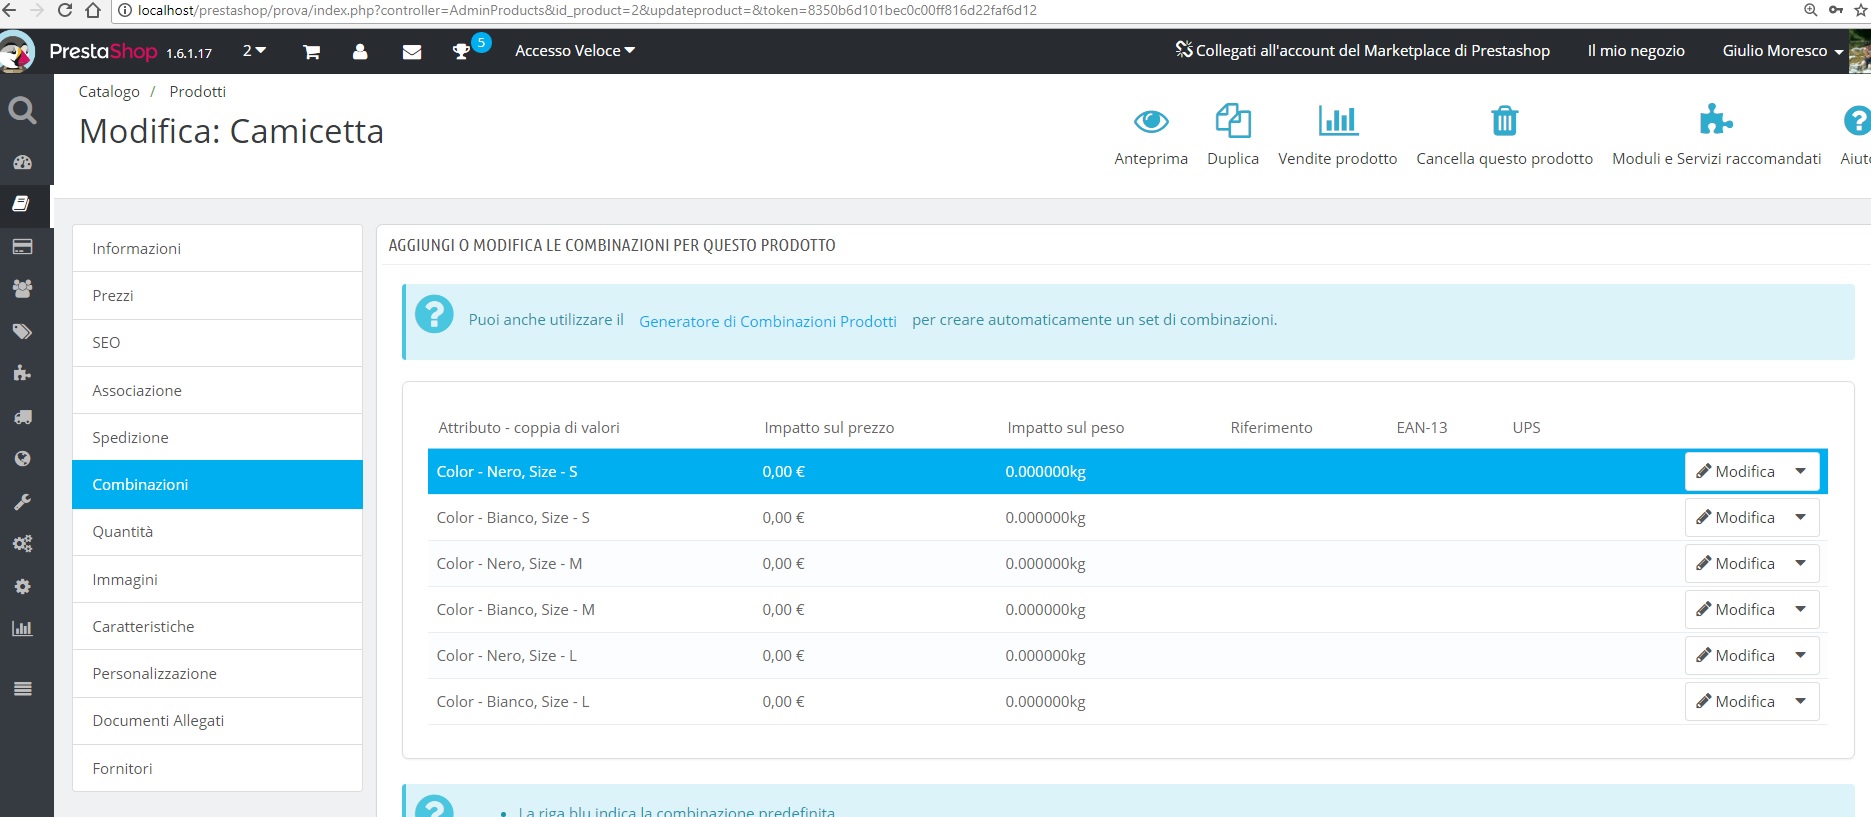Screen dimensions: 1871x817
Task: Click the Il mio negozio link
Action: [x=1636, y=51]
